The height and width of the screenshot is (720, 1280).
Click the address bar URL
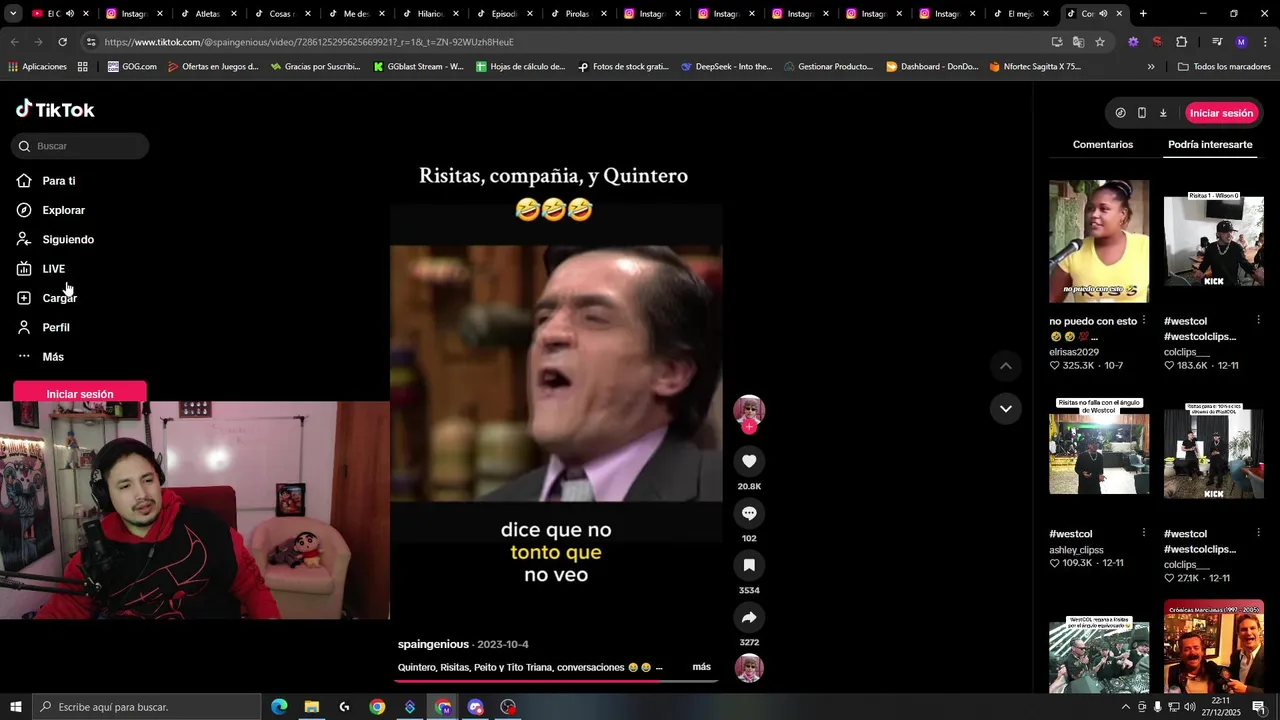(x=309, y=42)
